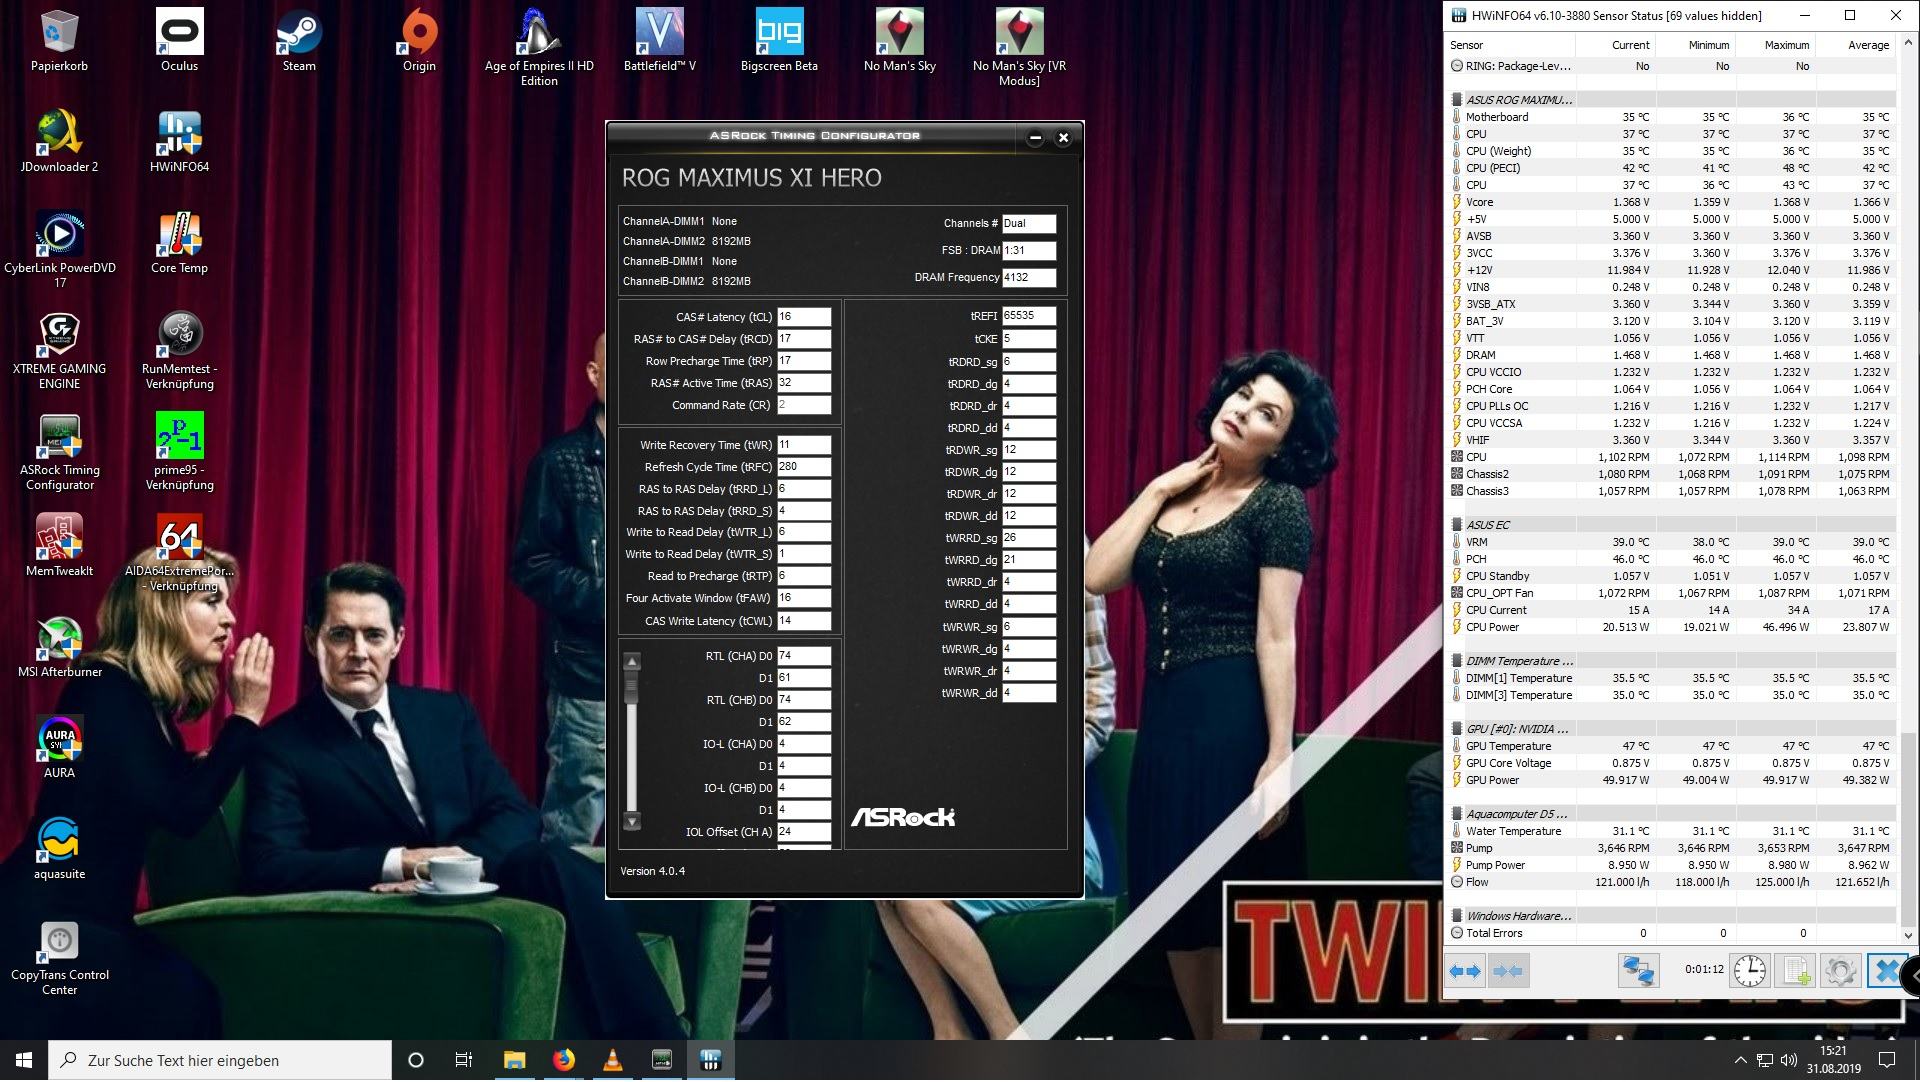Select Aquacomputer D5 sensor group row
The image size is (1920, 1082).
[x=1671, y=814]
